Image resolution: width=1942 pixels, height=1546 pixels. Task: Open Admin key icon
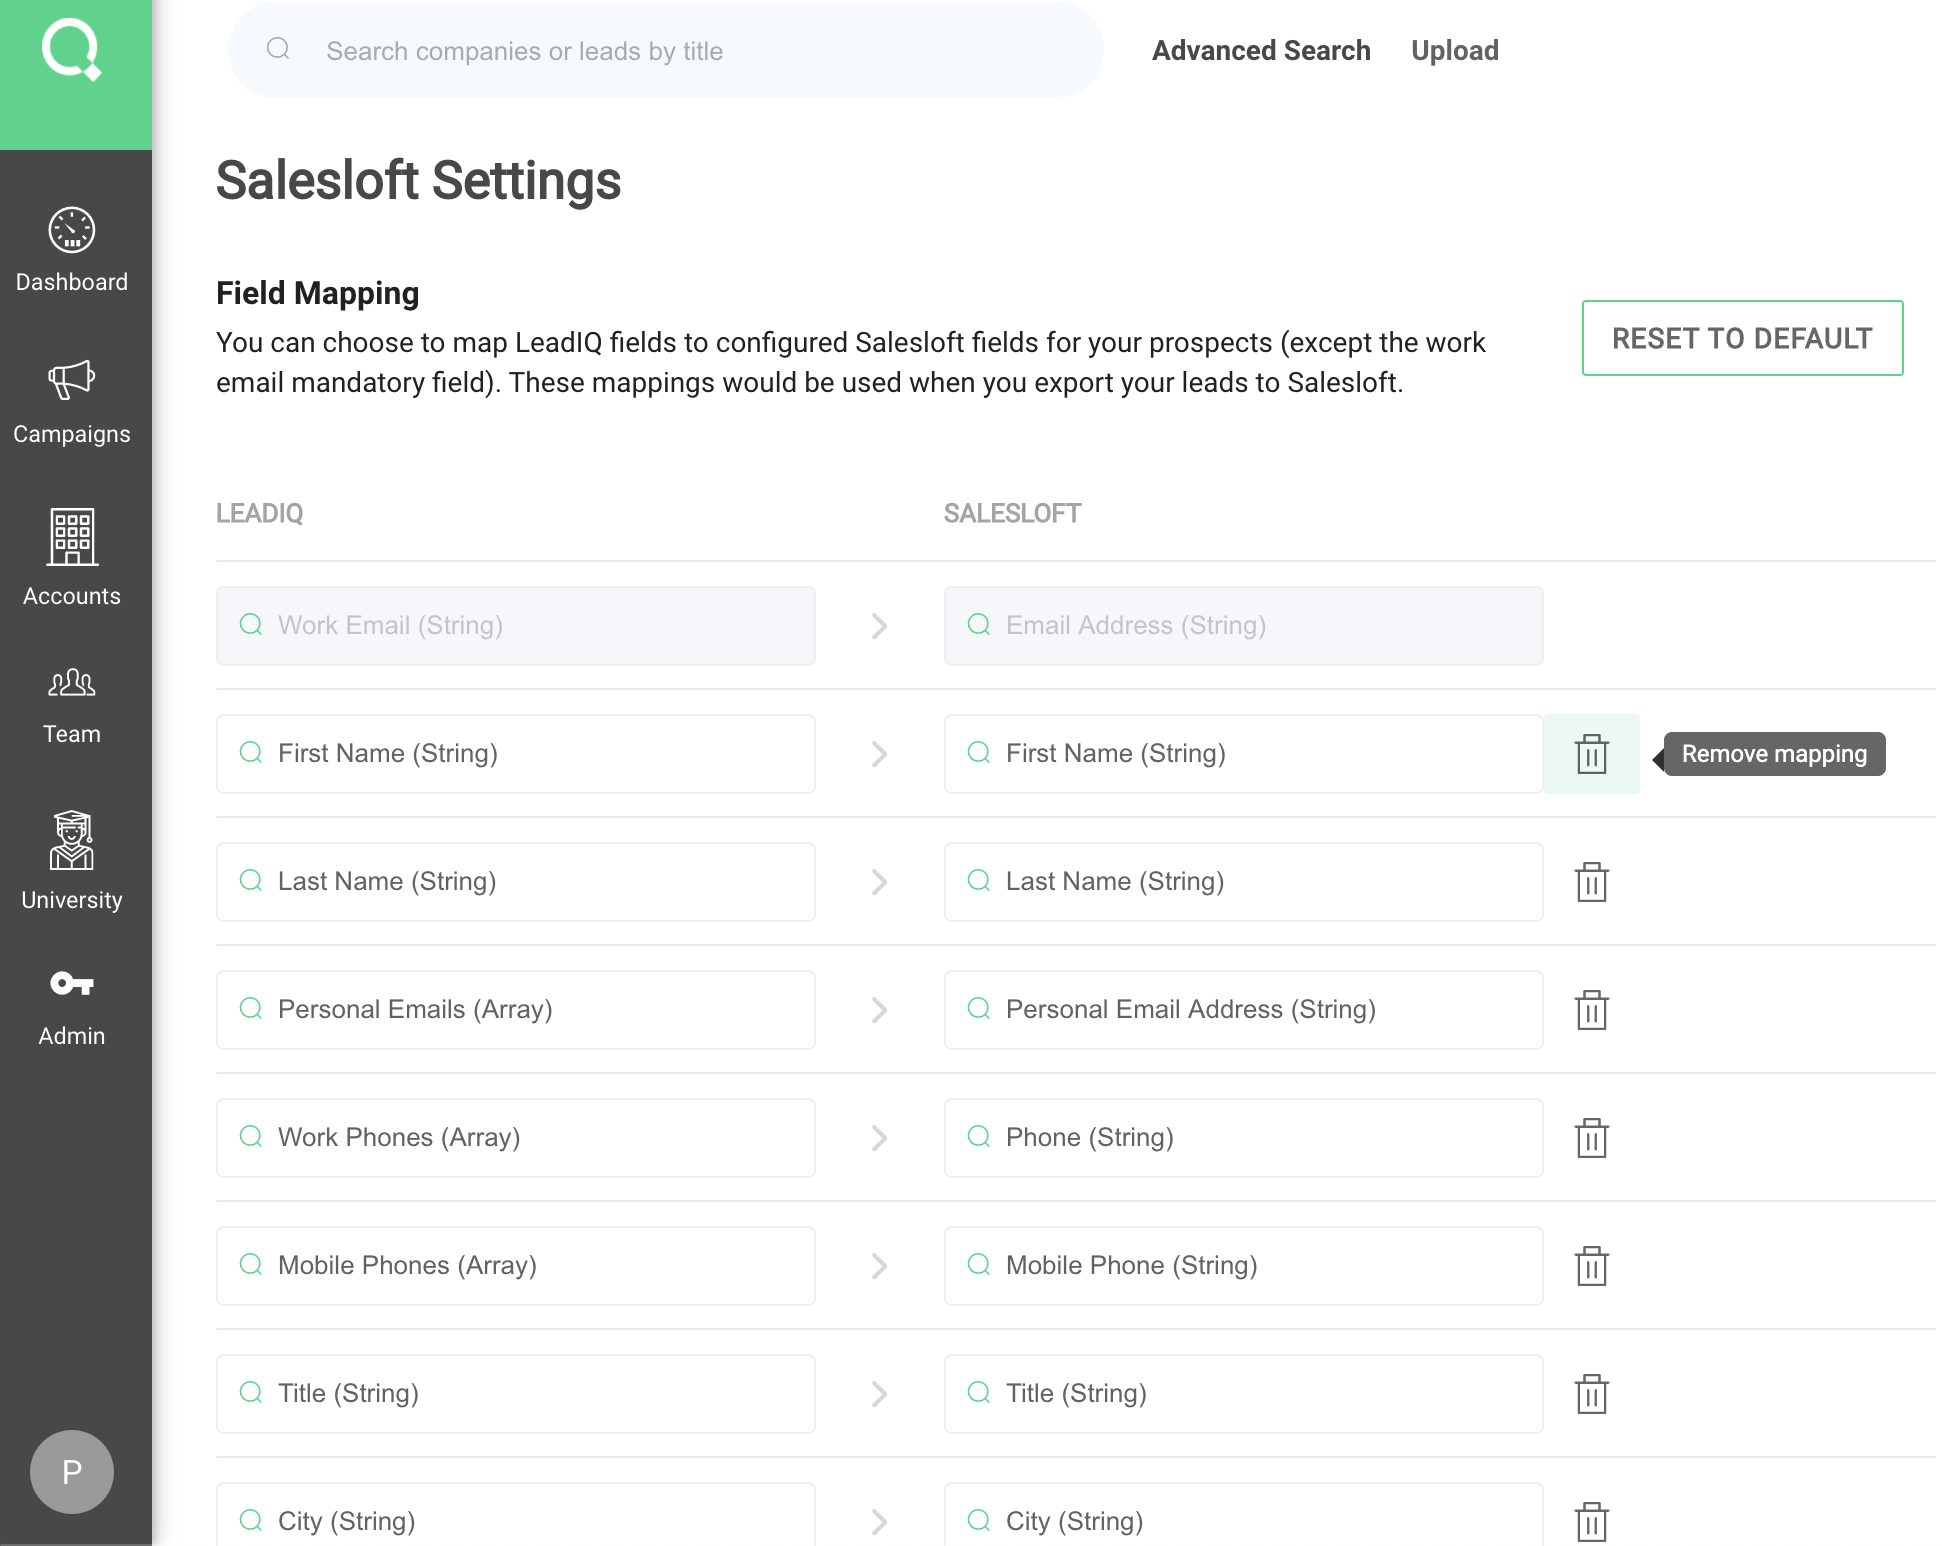coord(72,984)
